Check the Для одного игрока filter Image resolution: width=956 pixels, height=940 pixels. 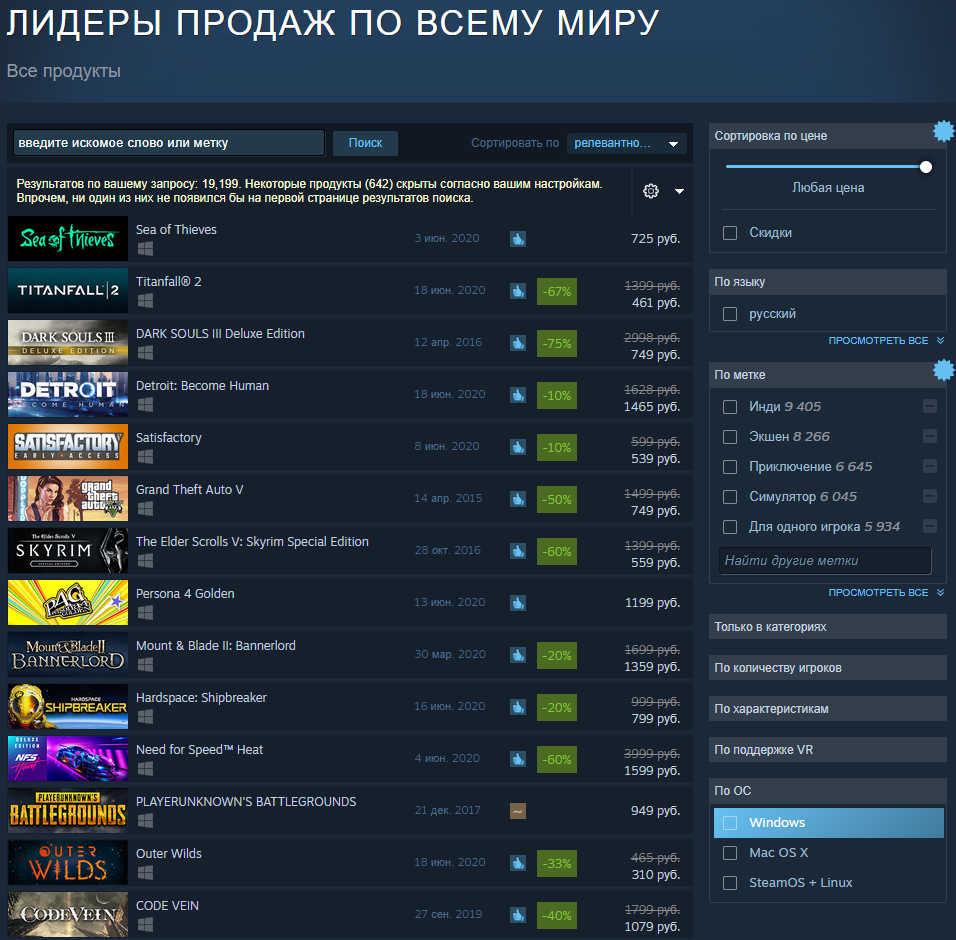click(730, 527)
